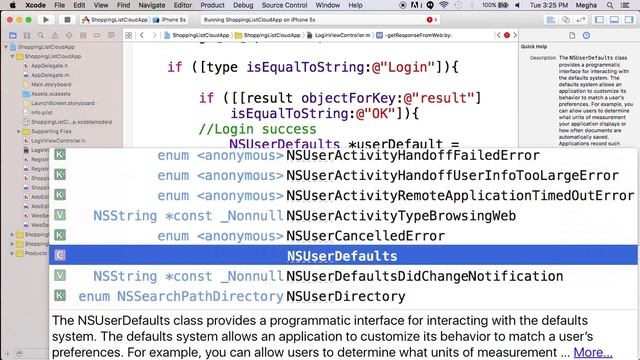Toggle the Navigator pane visibility button
640x360 pixels.
[599, 20]
